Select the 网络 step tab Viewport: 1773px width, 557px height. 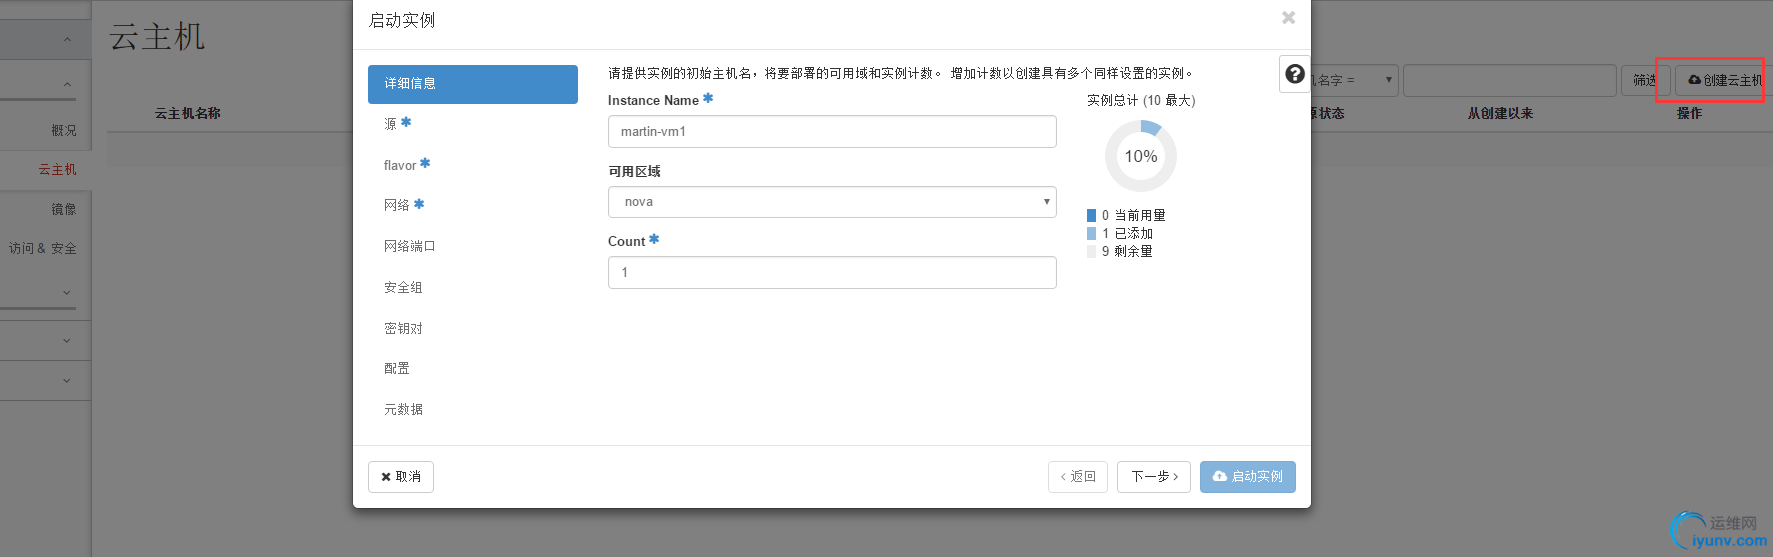(x=397, y=205)
